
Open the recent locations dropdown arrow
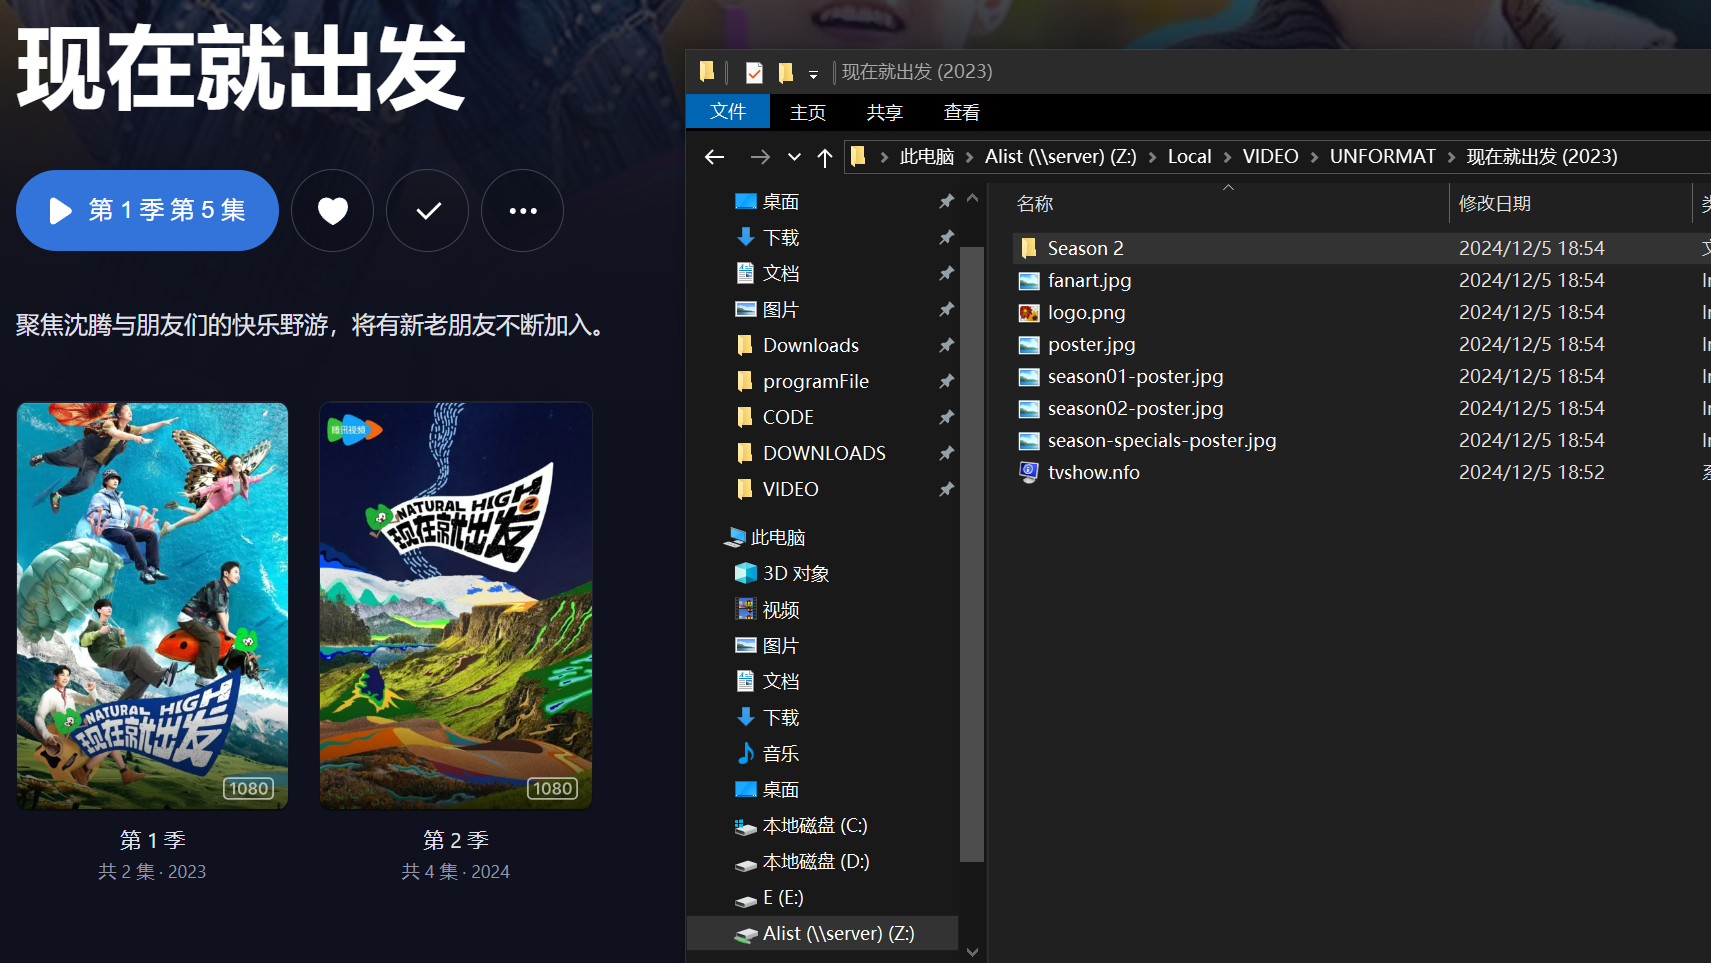coord(794,157)
